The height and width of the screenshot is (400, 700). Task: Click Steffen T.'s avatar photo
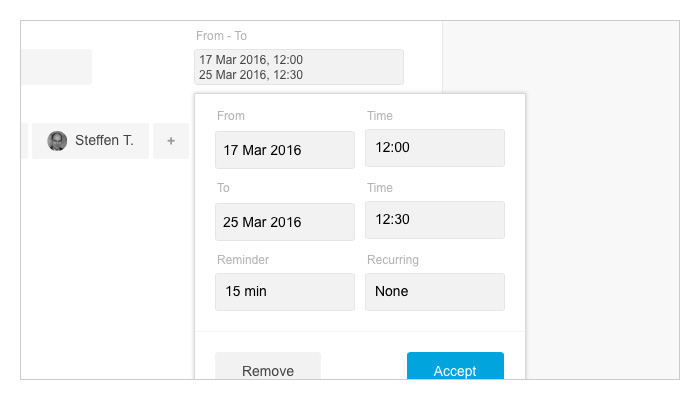pos(57,141)
